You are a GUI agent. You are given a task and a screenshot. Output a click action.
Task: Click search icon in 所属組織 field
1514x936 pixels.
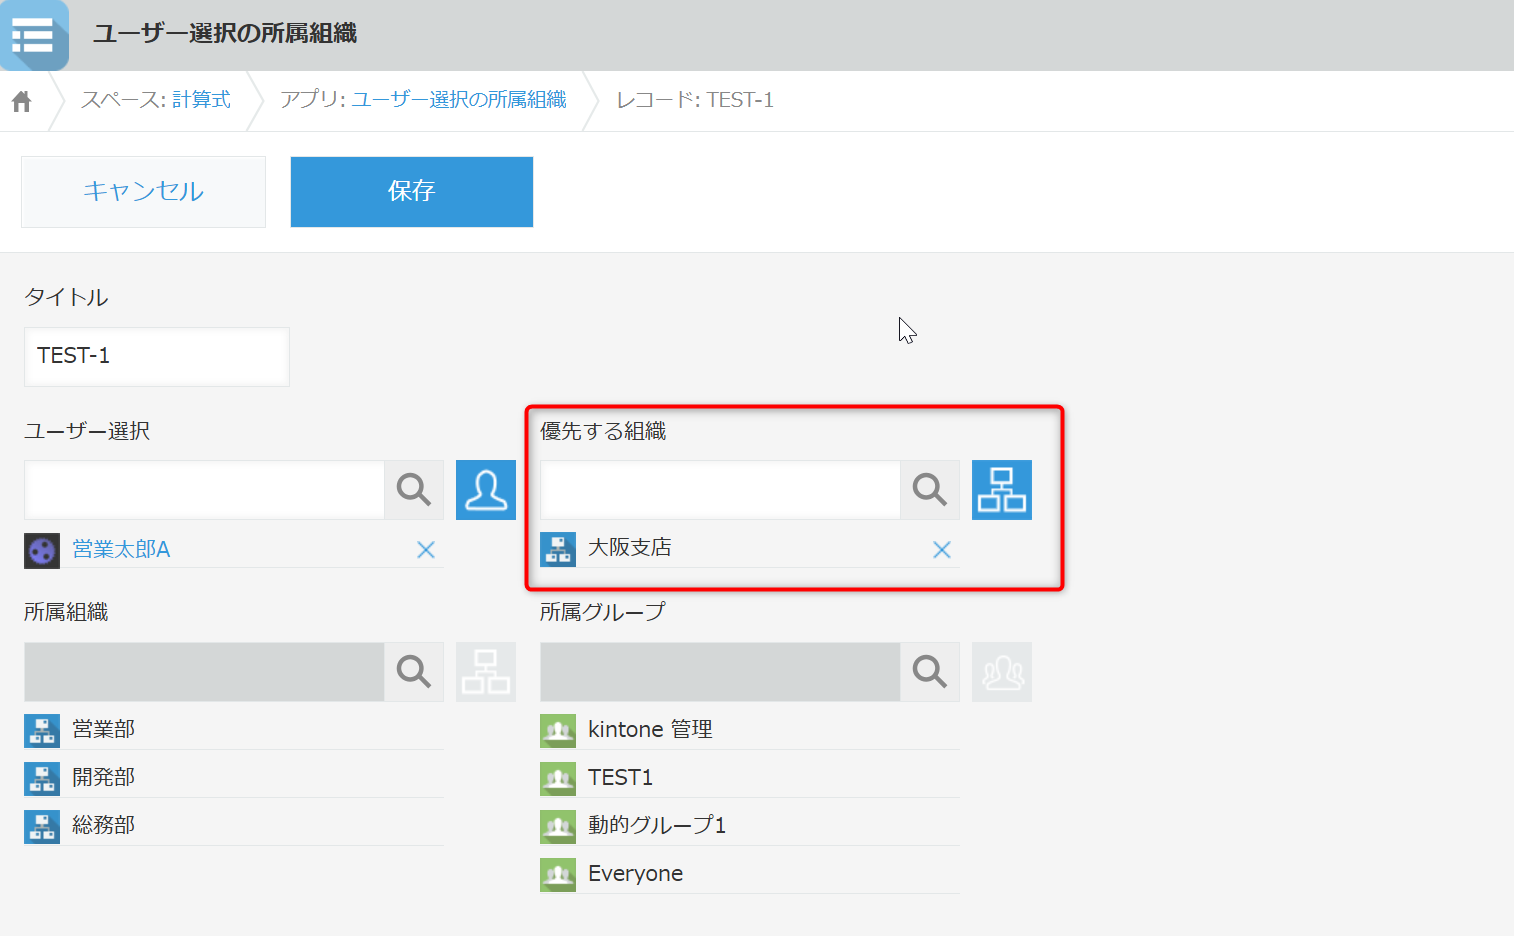414,672
